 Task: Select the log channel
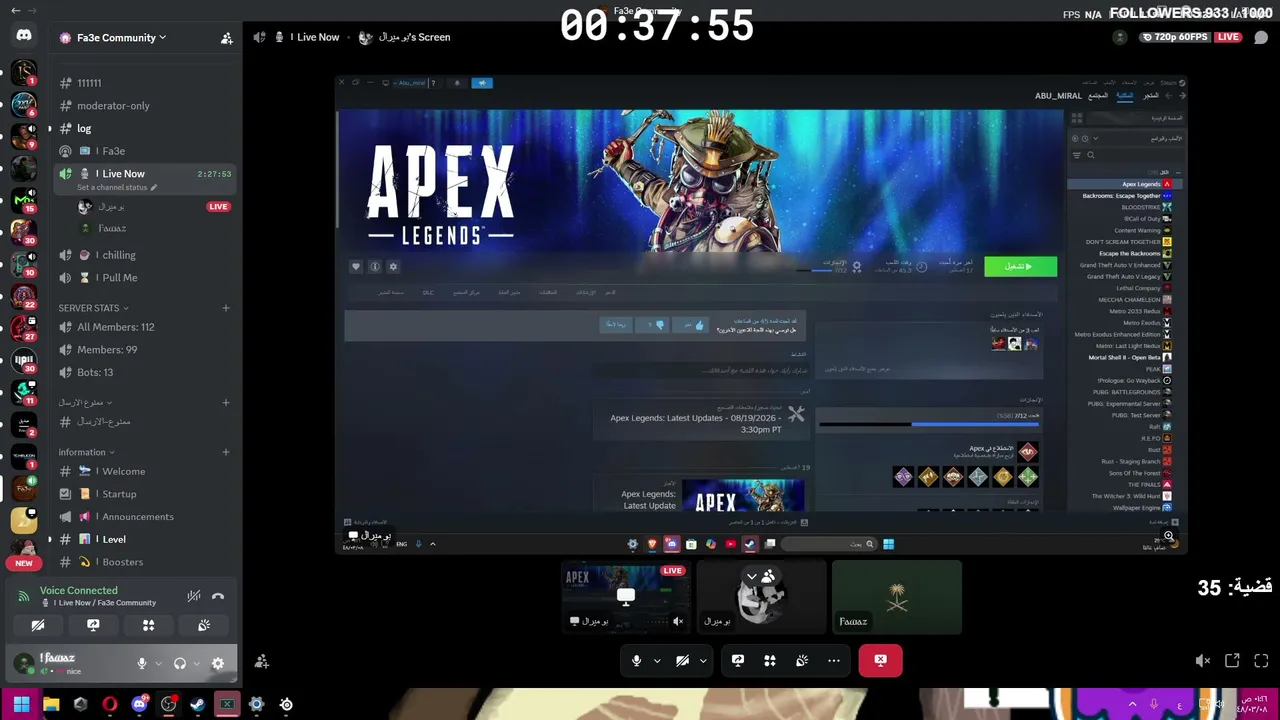click(x=145, y=128)
